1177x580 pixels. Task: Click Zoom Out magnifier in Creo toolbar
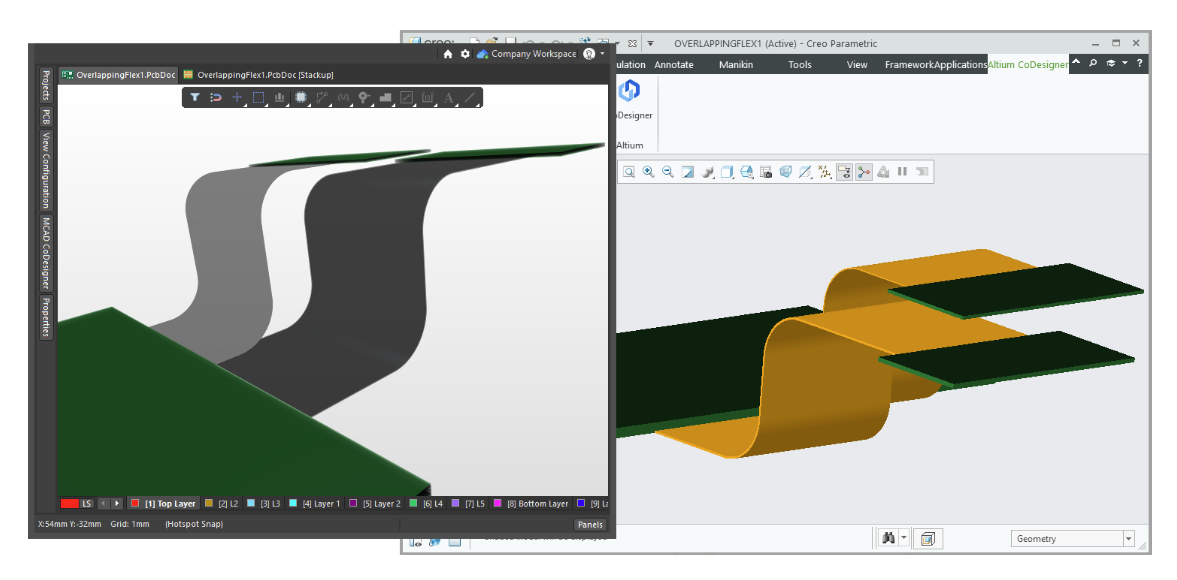[x=667, y=172]
